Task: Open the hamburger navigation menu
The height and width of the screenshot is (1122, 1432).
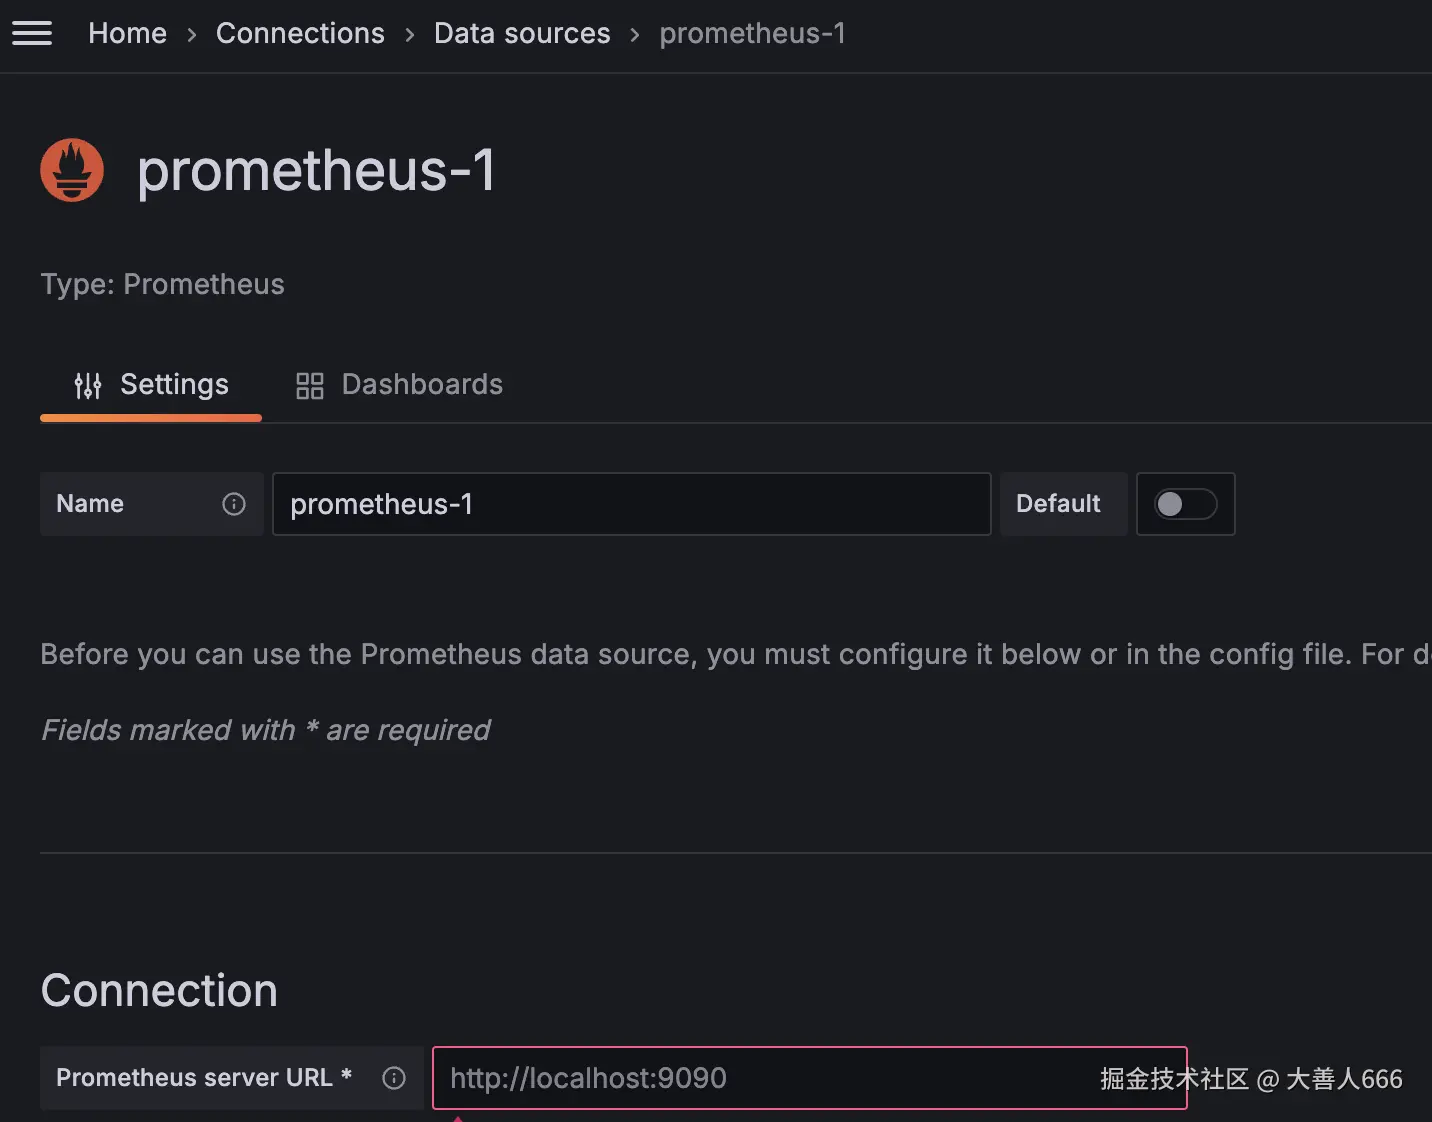Action: 32,33
